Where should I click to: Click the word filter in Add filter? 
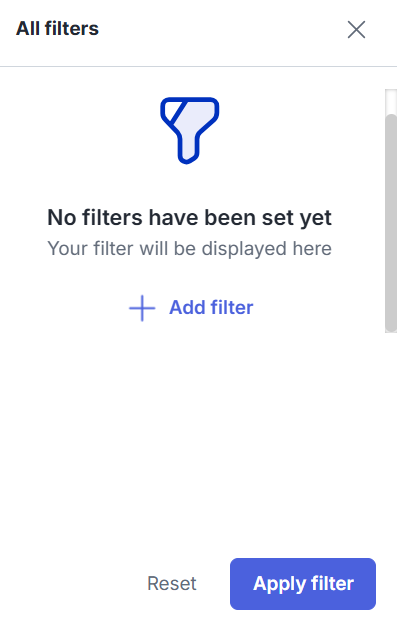[232, 308]
